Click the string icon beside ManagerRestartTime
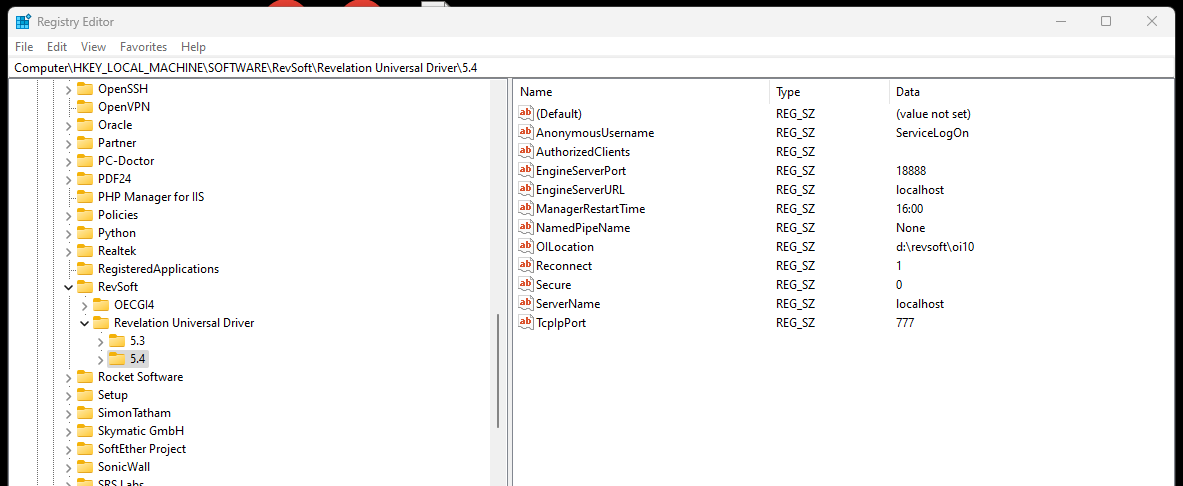Screen dimensions: 1183x486 [x=526, y=208]
